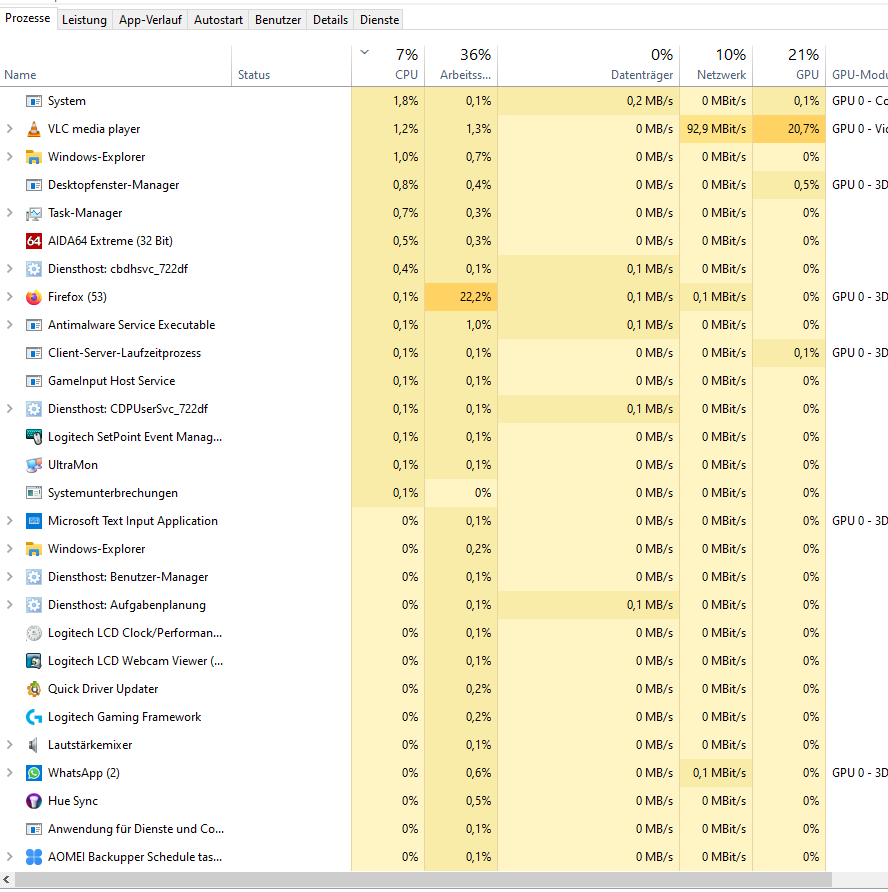Expand the WhatsApp (2) process group
This screenshot has height=892, width=888.
(x=9, y=773)
